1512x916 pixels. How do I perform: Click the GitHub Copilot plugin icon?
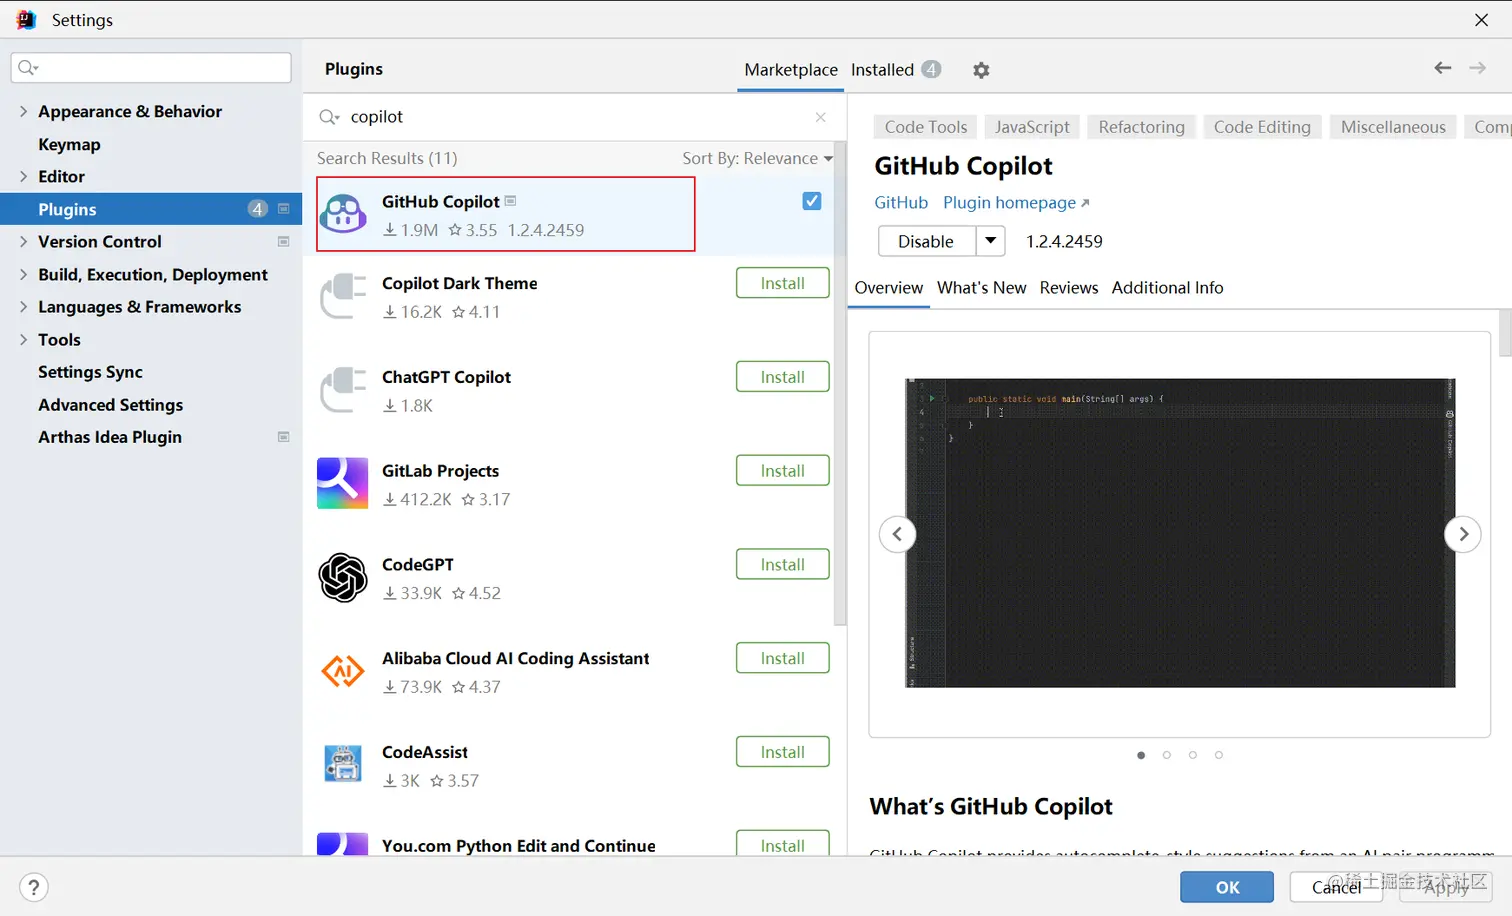[343, 213]
